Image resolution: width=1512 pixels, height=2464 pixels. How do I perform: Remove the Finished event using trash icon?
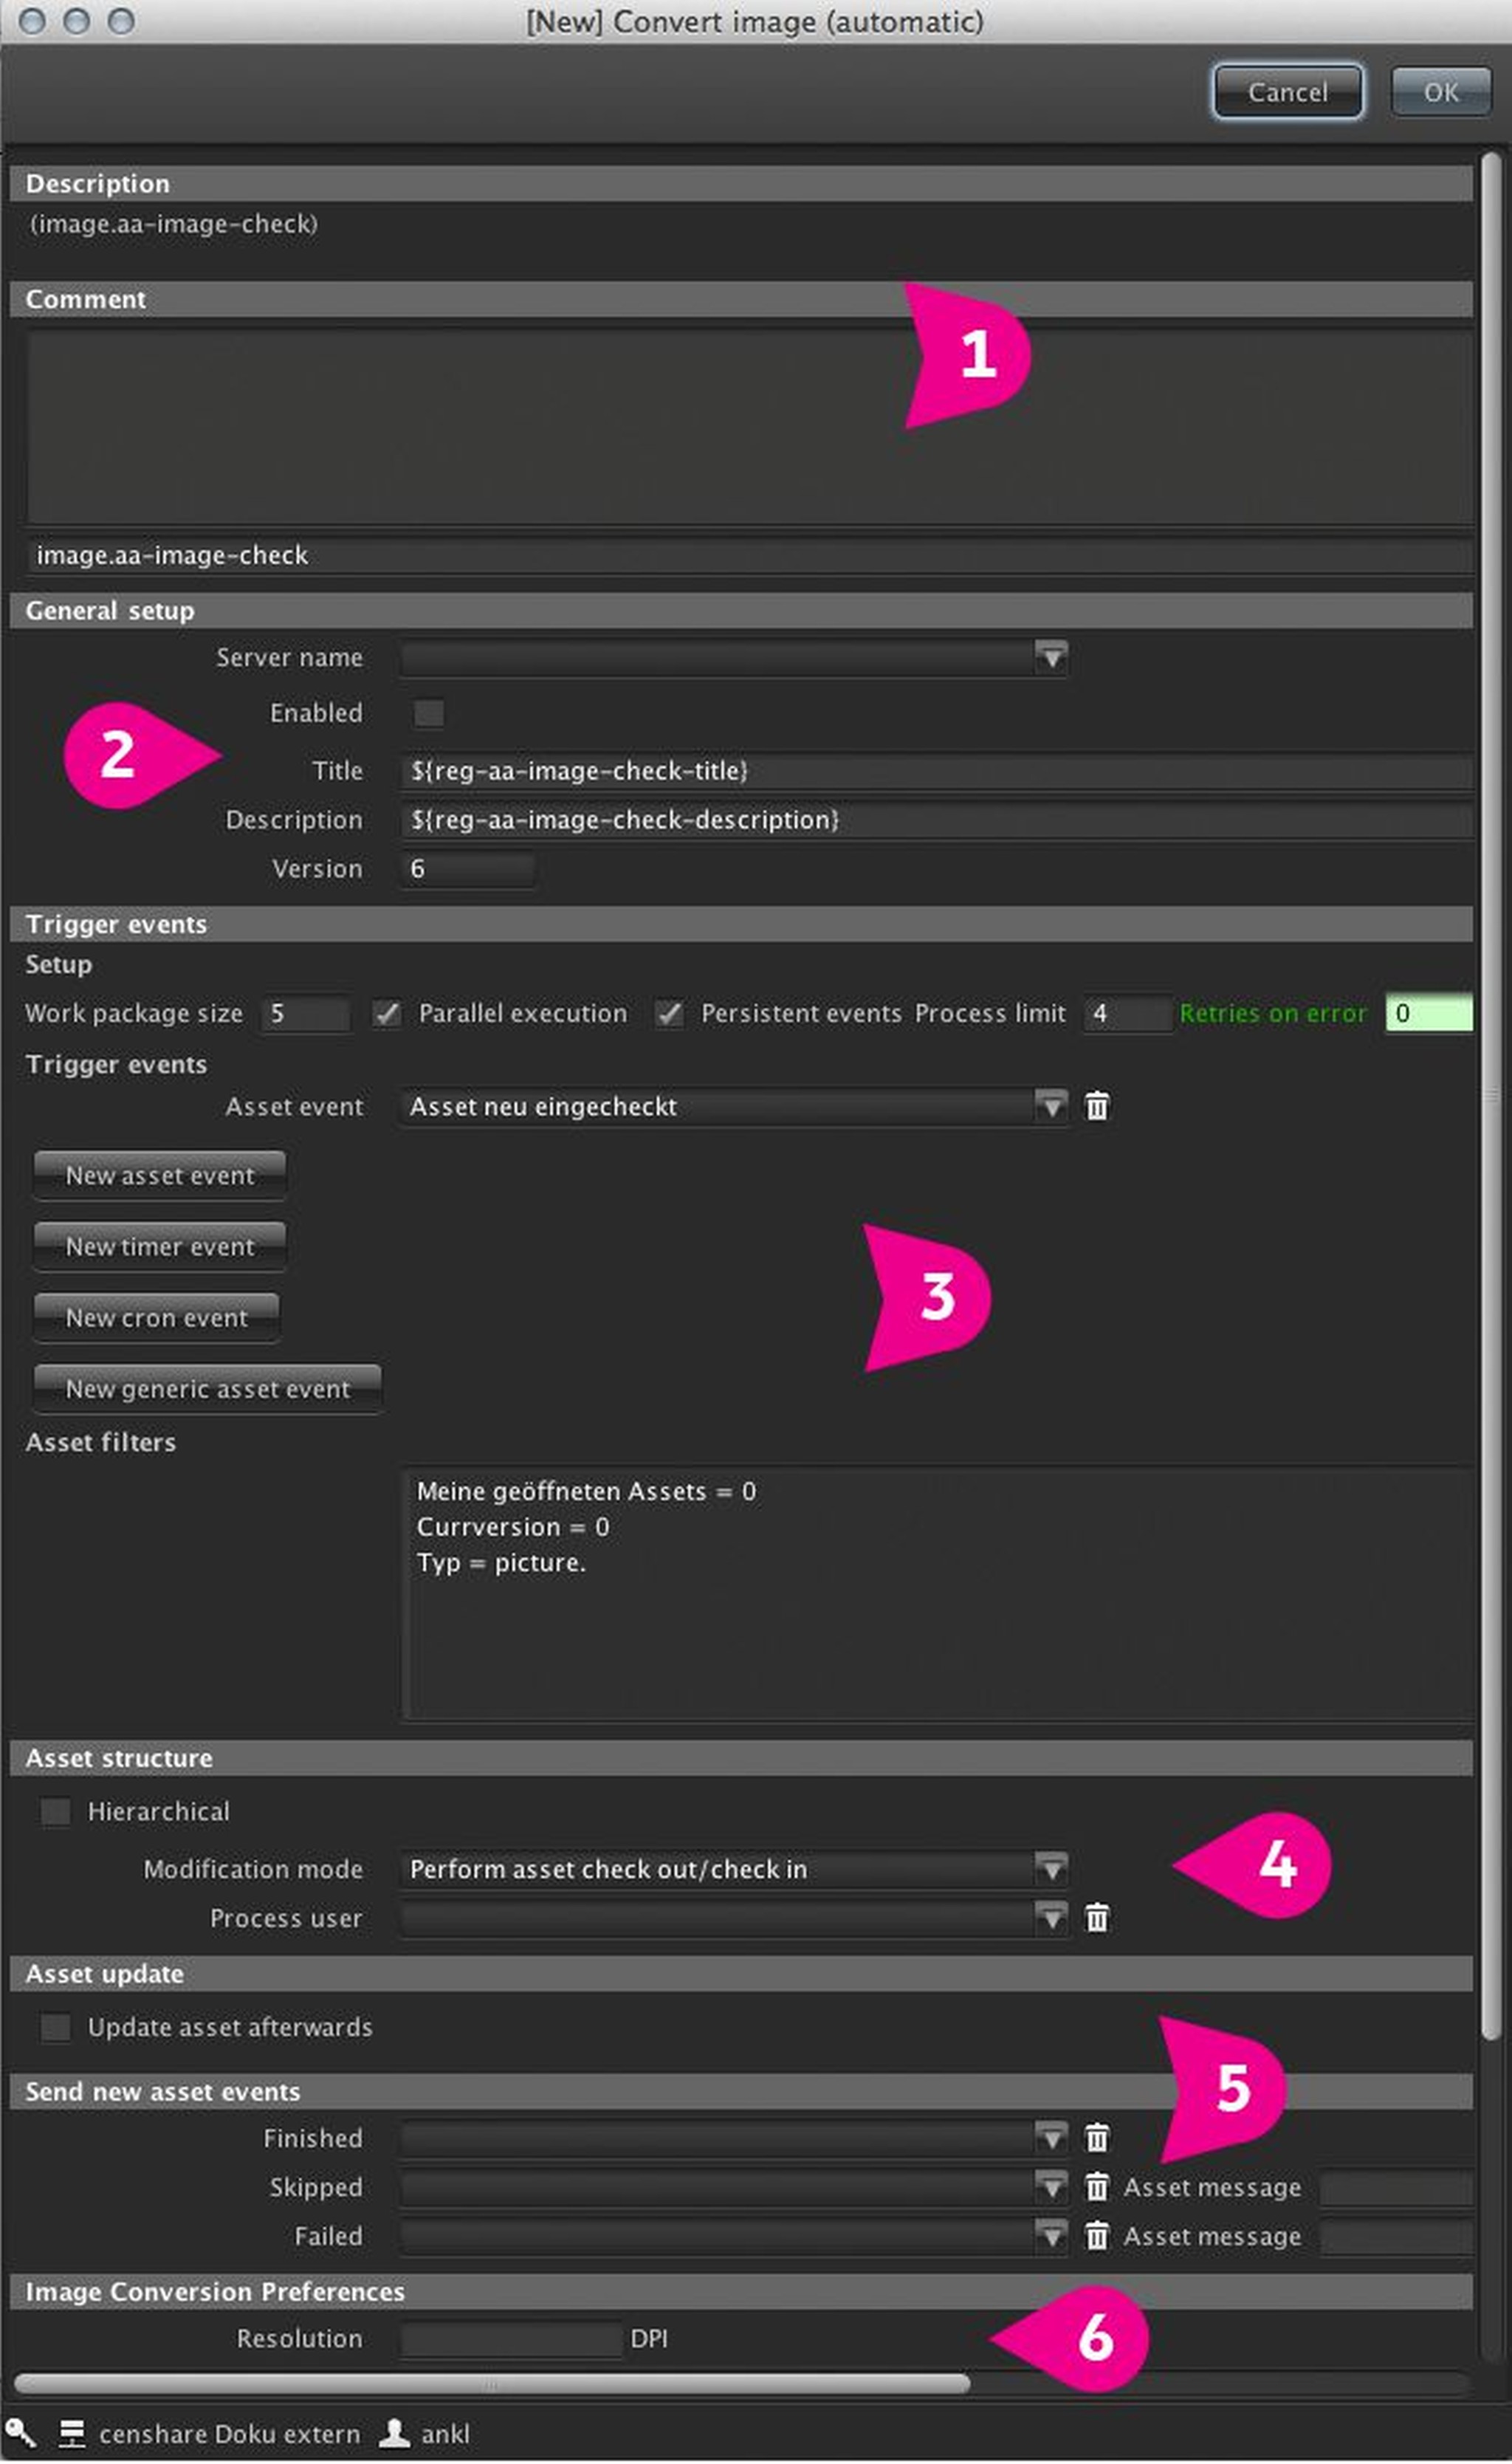click(1097, 2139)
